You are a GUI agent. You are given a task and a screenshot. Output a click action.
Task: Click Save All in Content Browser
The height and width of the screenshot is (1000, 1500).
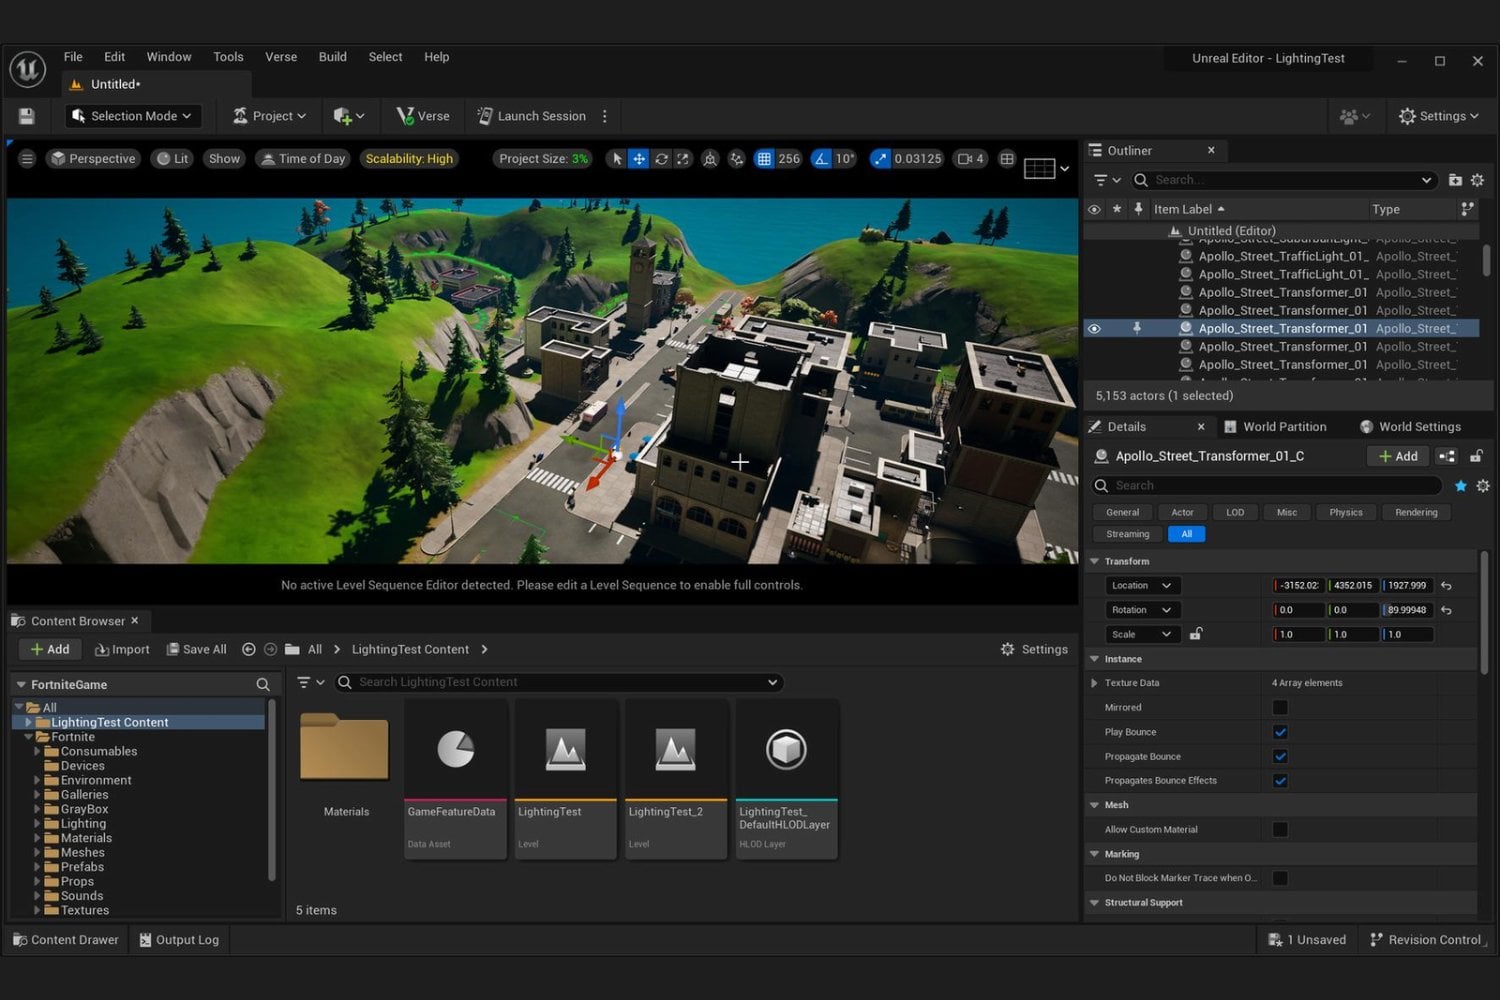point(196,649)
